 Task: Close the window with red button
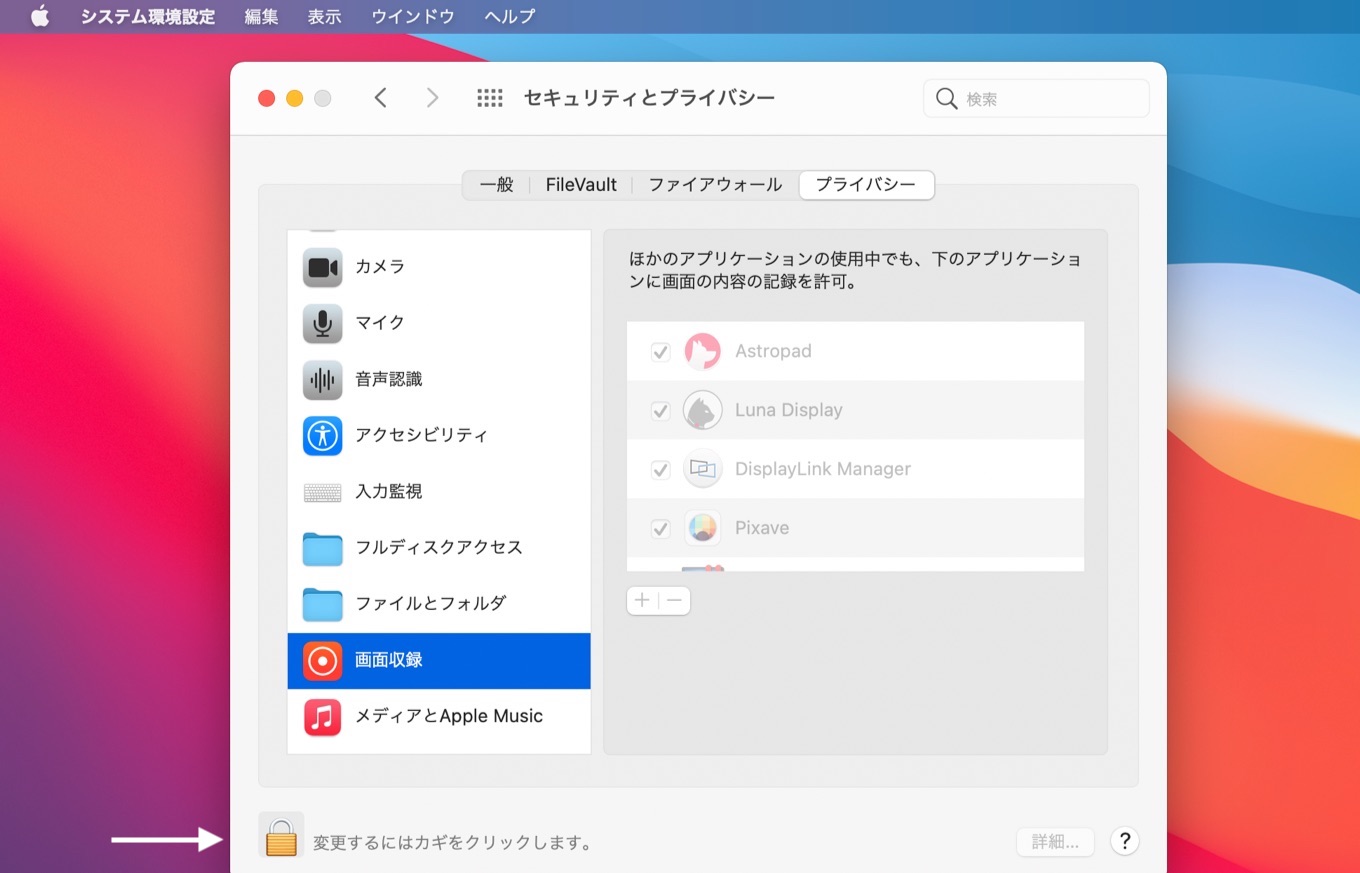click(x=266, y=98)
